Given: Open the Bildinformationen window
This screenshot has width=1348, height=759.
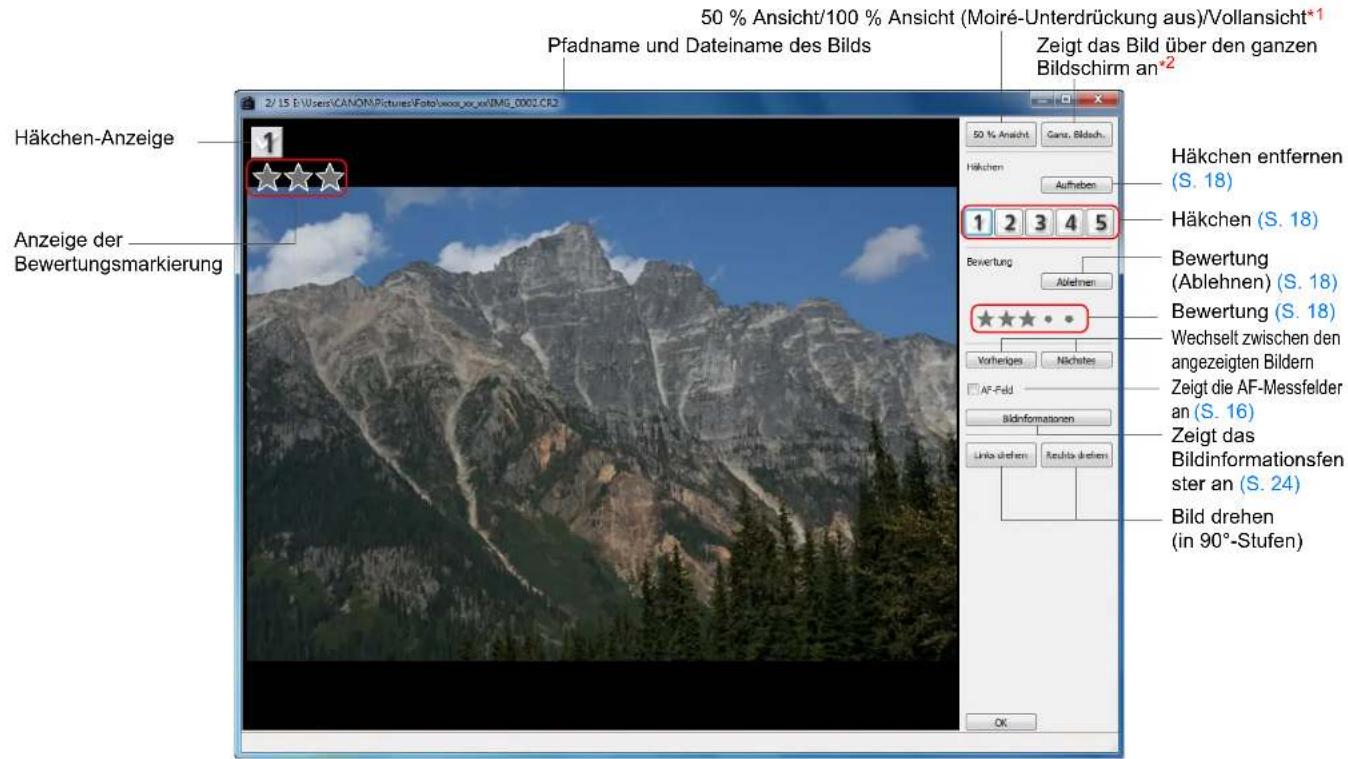Looking at the screenshot, I should (x=1039, y=417).
